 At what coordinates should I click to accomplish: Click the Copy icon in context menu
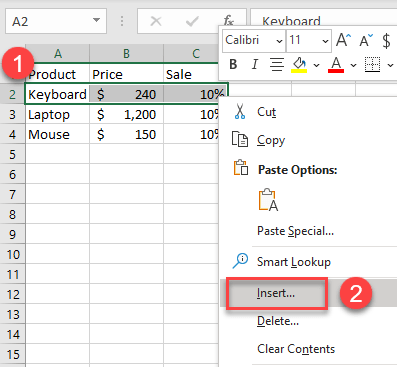pos(240,139)
